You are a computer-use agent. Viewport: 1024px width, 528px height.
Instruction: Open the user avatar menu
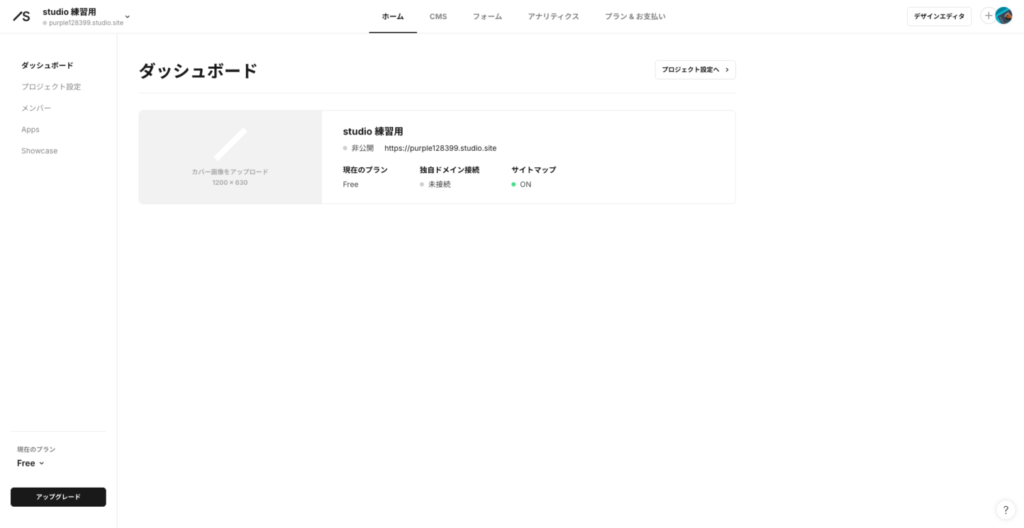coord(1004,16)
